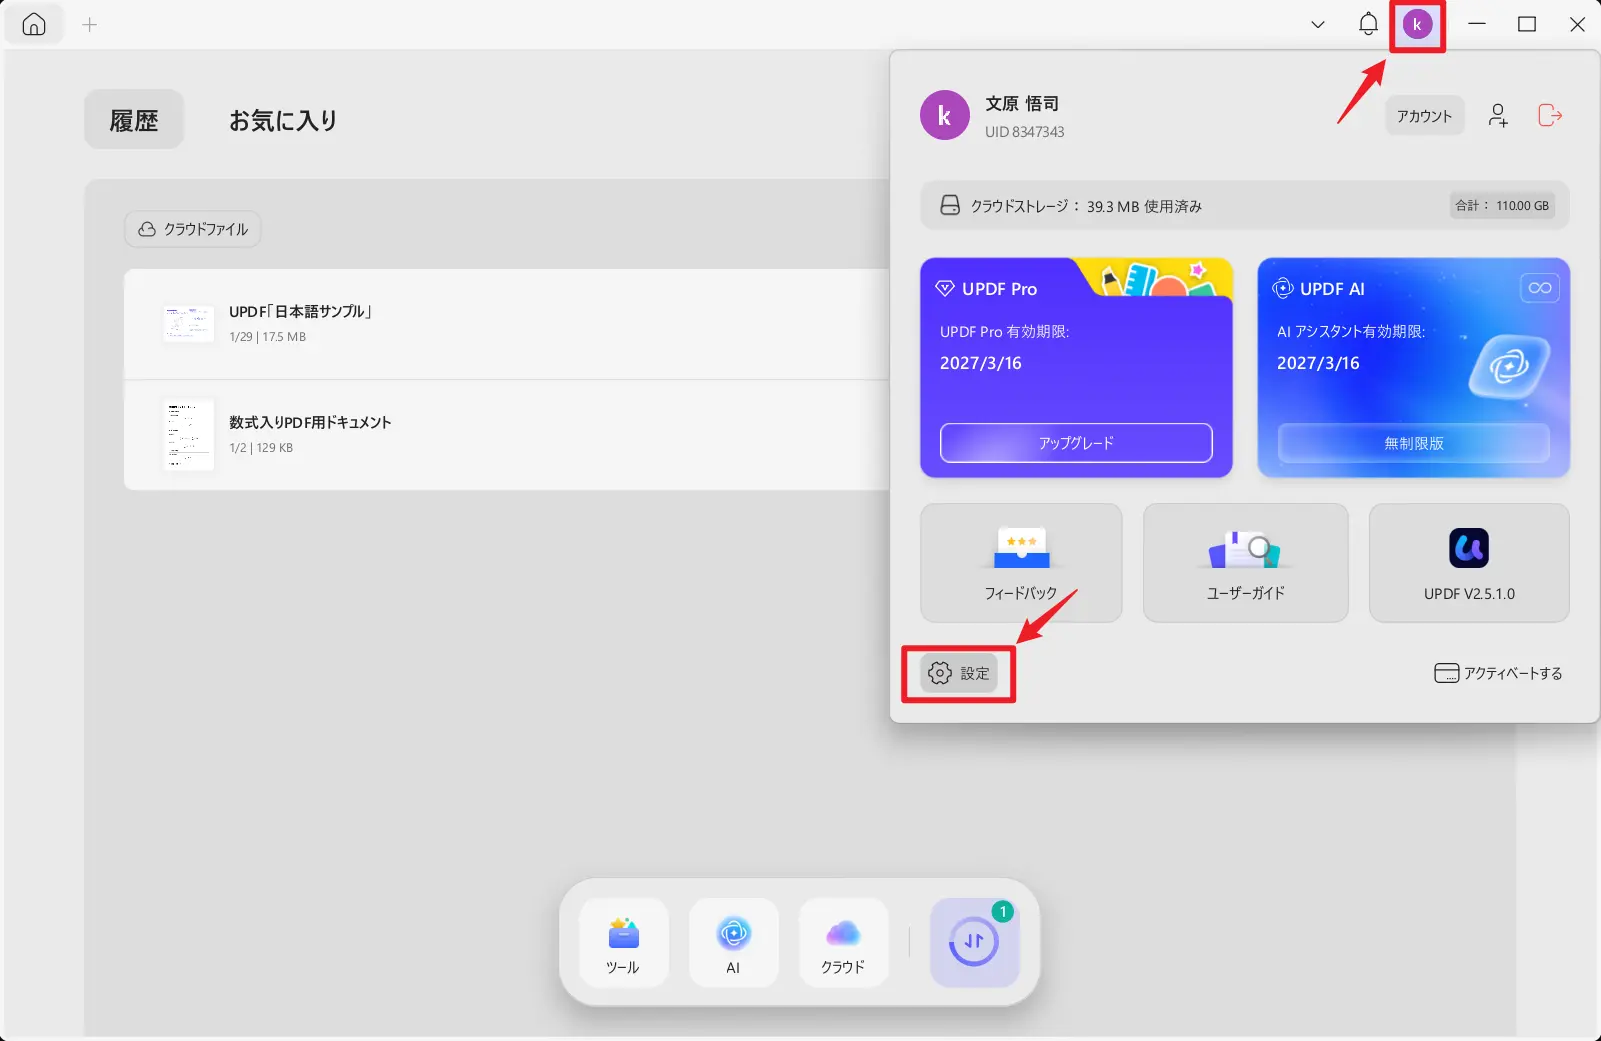Click the UPDF Pro expiry date 2027/3/16
Screen dimensions: 1601x1041
[981, 364]
